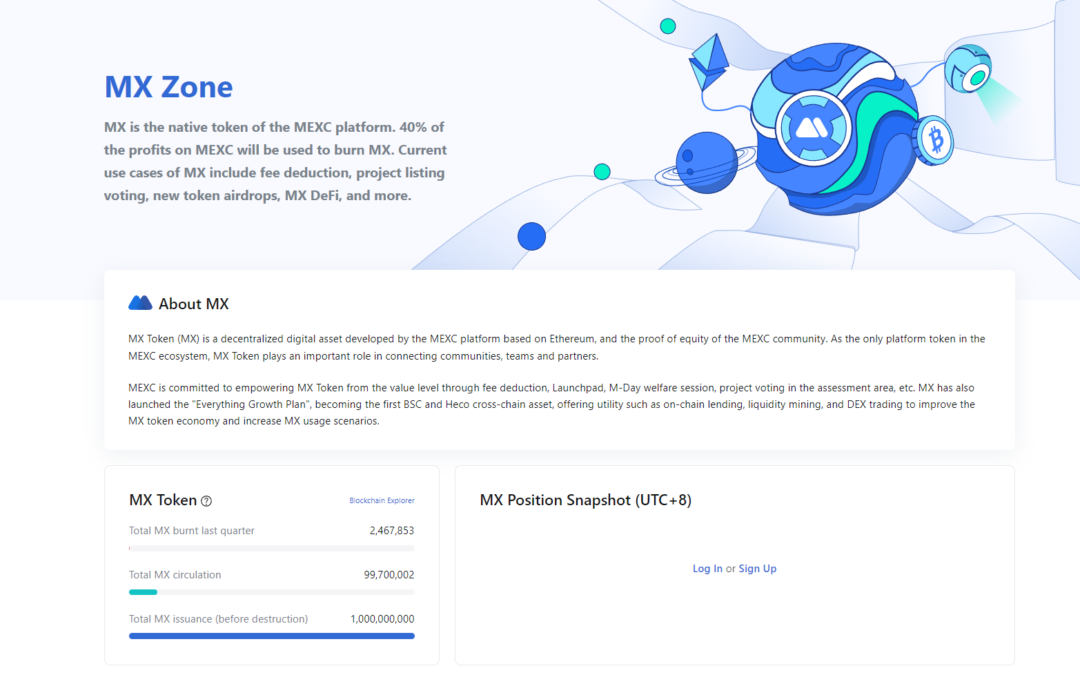Click the MEXC logo next to About MX heading
The width and height of the screenshot is (1080, 675).
click(x=140, y=302)
